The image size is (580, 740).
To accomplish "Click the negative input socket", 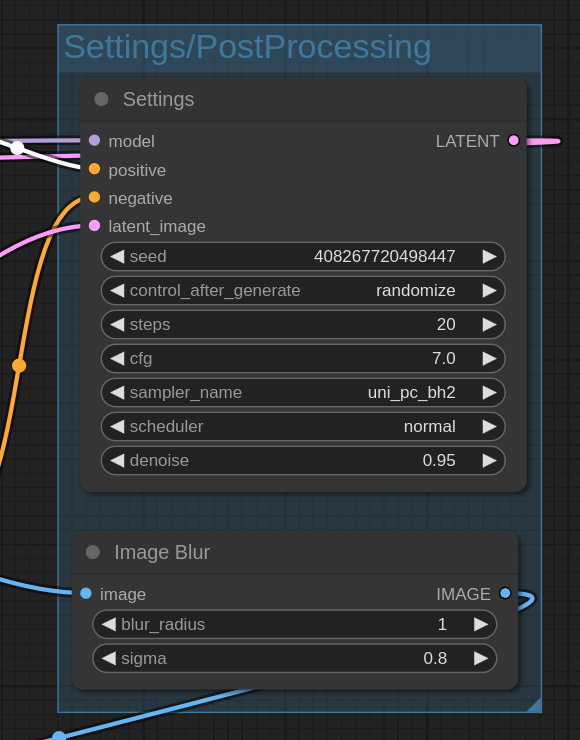I will 94,197.
